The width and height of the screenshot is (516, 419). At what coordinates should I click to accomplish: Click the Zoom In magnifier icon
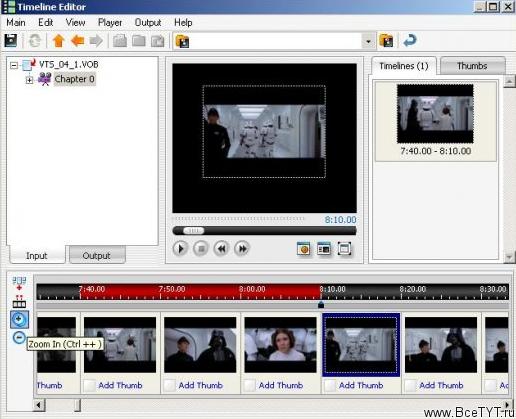tap(19, 320)
